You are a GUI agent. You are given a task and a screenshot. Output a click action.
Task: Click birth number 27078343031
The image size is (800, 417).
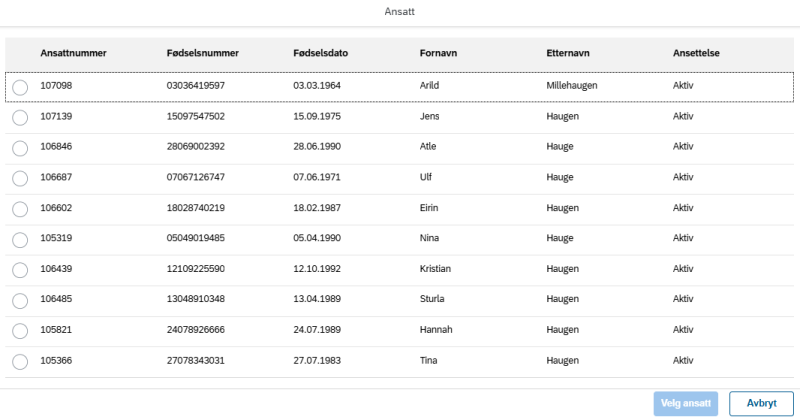(x=195, y=360)
